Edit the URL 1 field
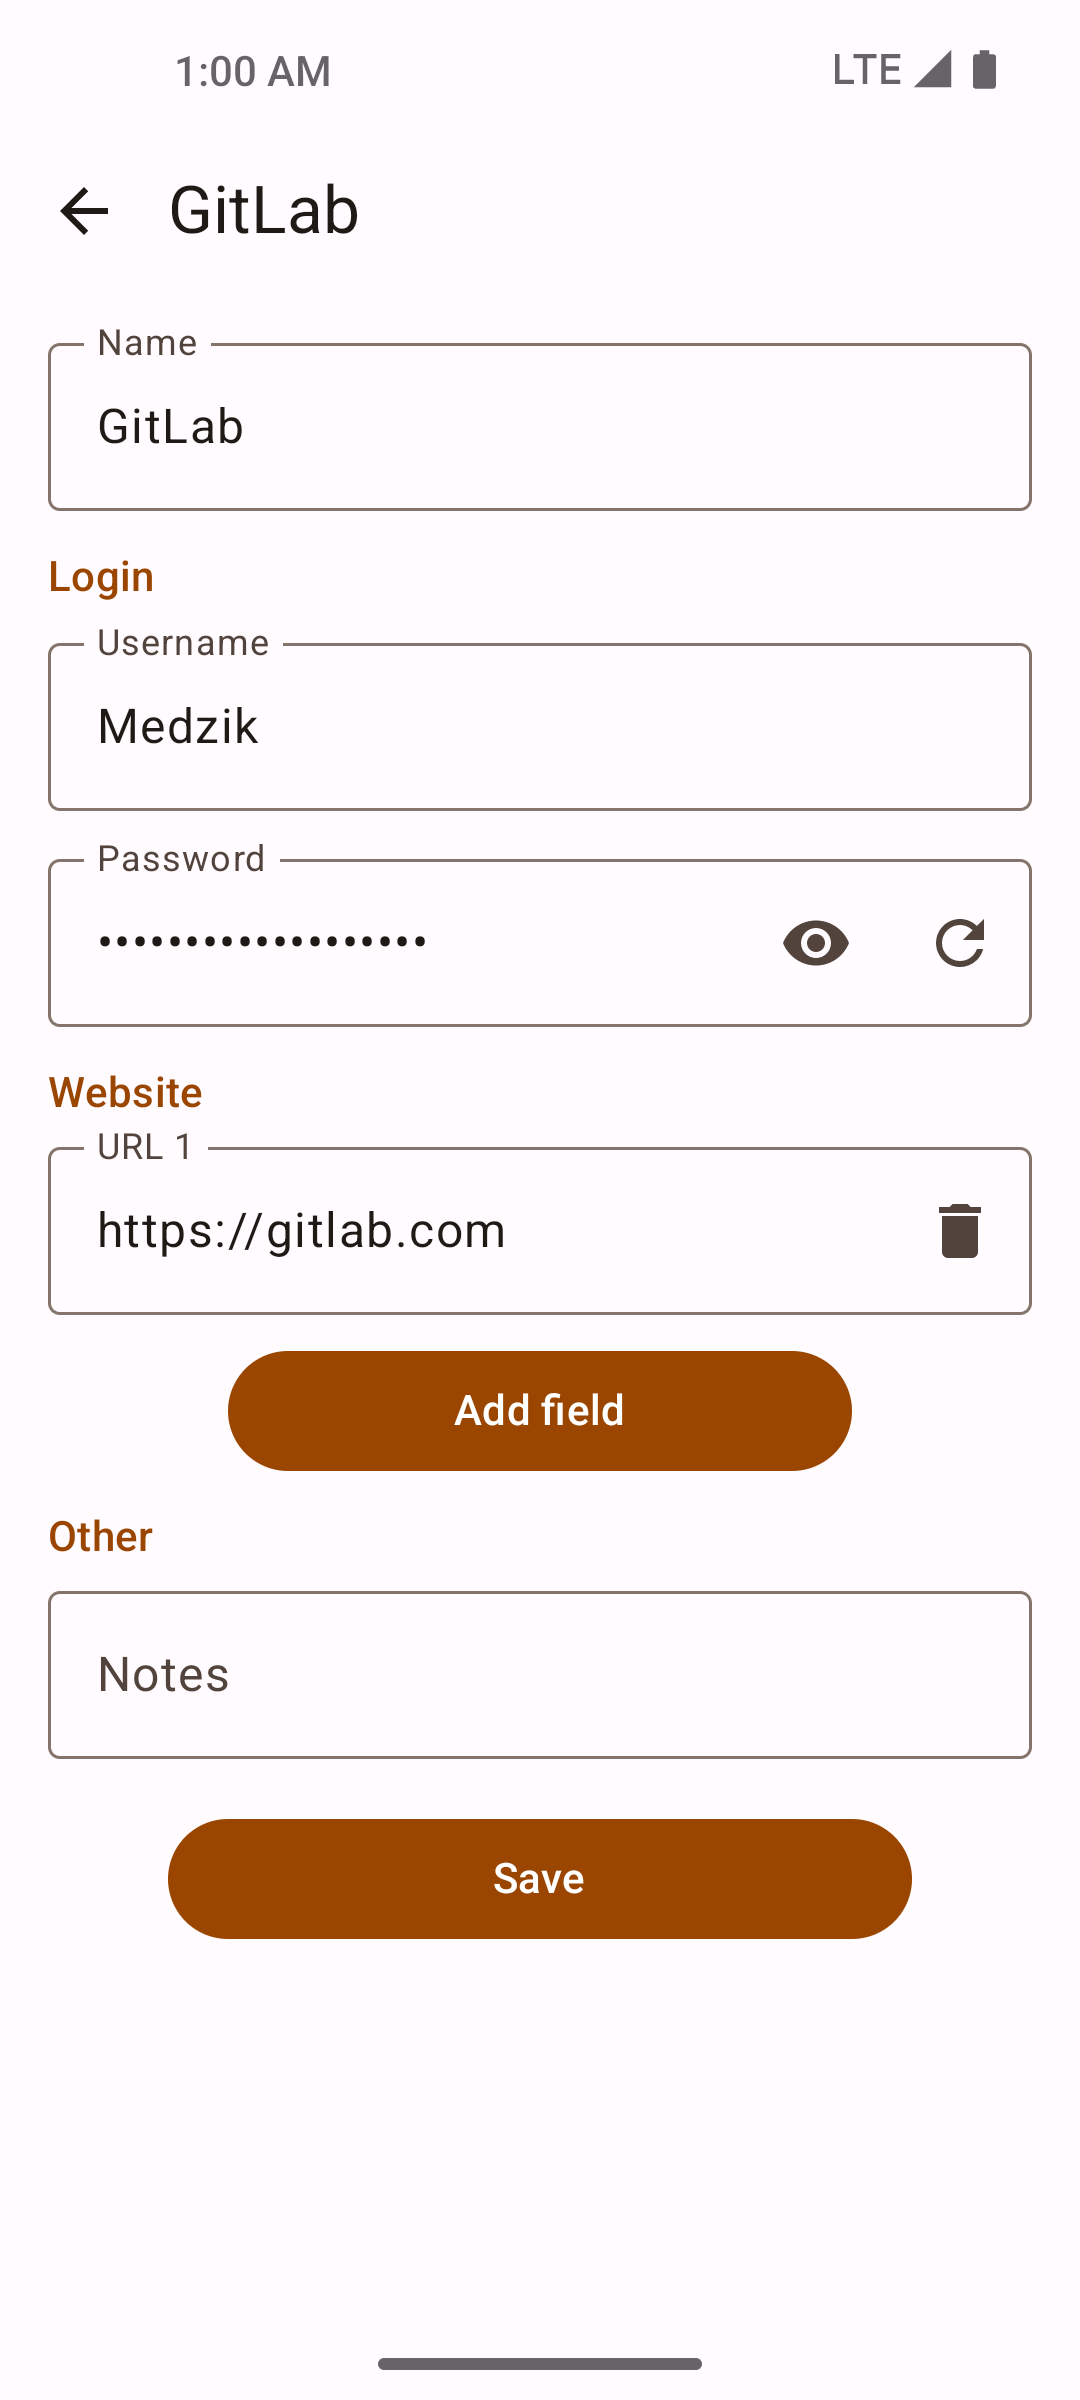Image resolution: width=1080 pixels, height=2400 pixels. [480, 1231]
